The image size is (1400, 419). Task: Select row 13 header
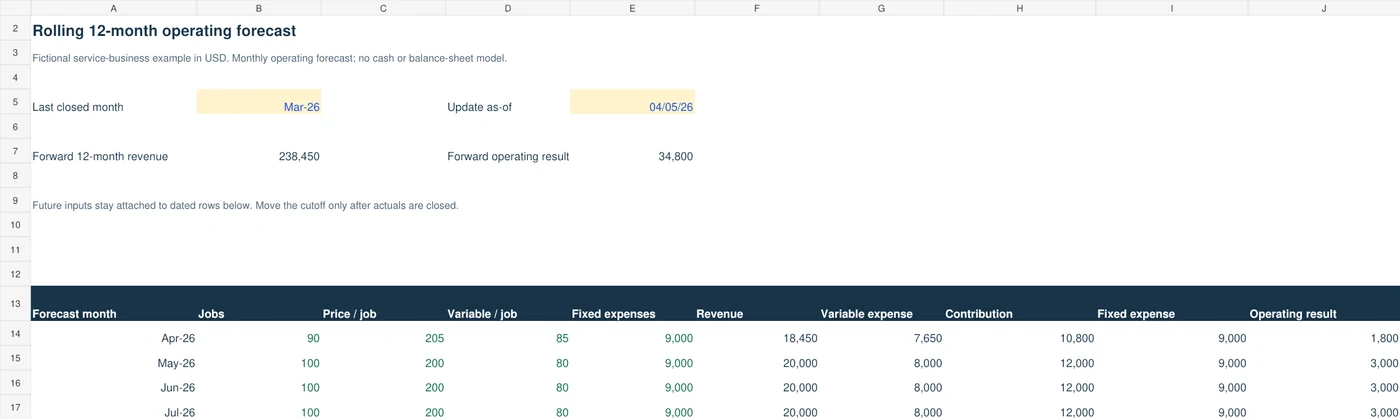(x=15, y=303)
